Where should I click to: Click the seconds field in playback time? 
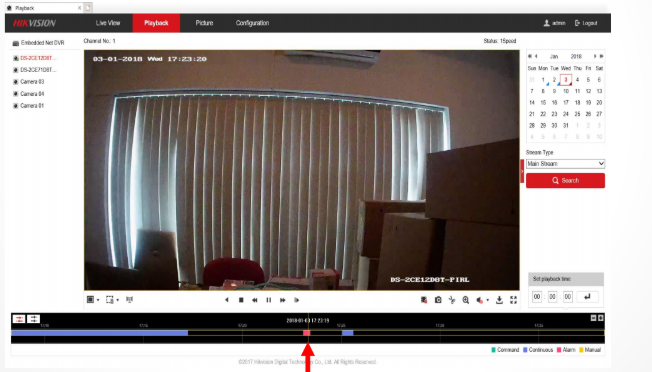pos(568,297)
